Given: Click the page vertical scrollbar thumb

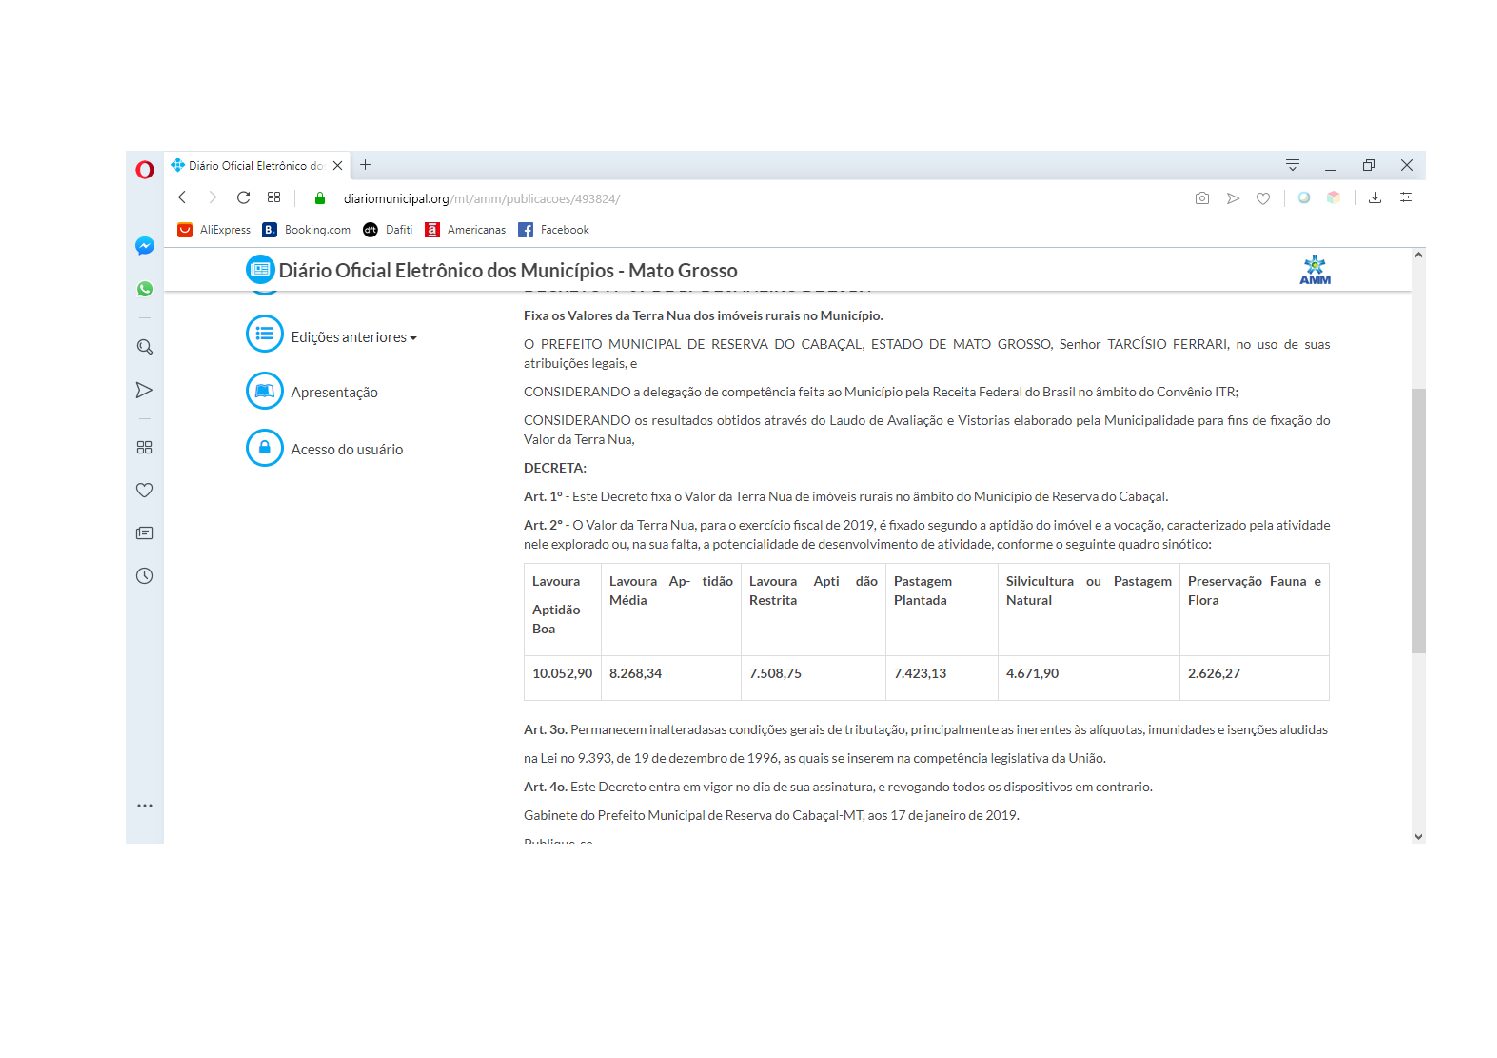Looking at the screenshot, I should pyautogui.click(x=1418, y=520).
